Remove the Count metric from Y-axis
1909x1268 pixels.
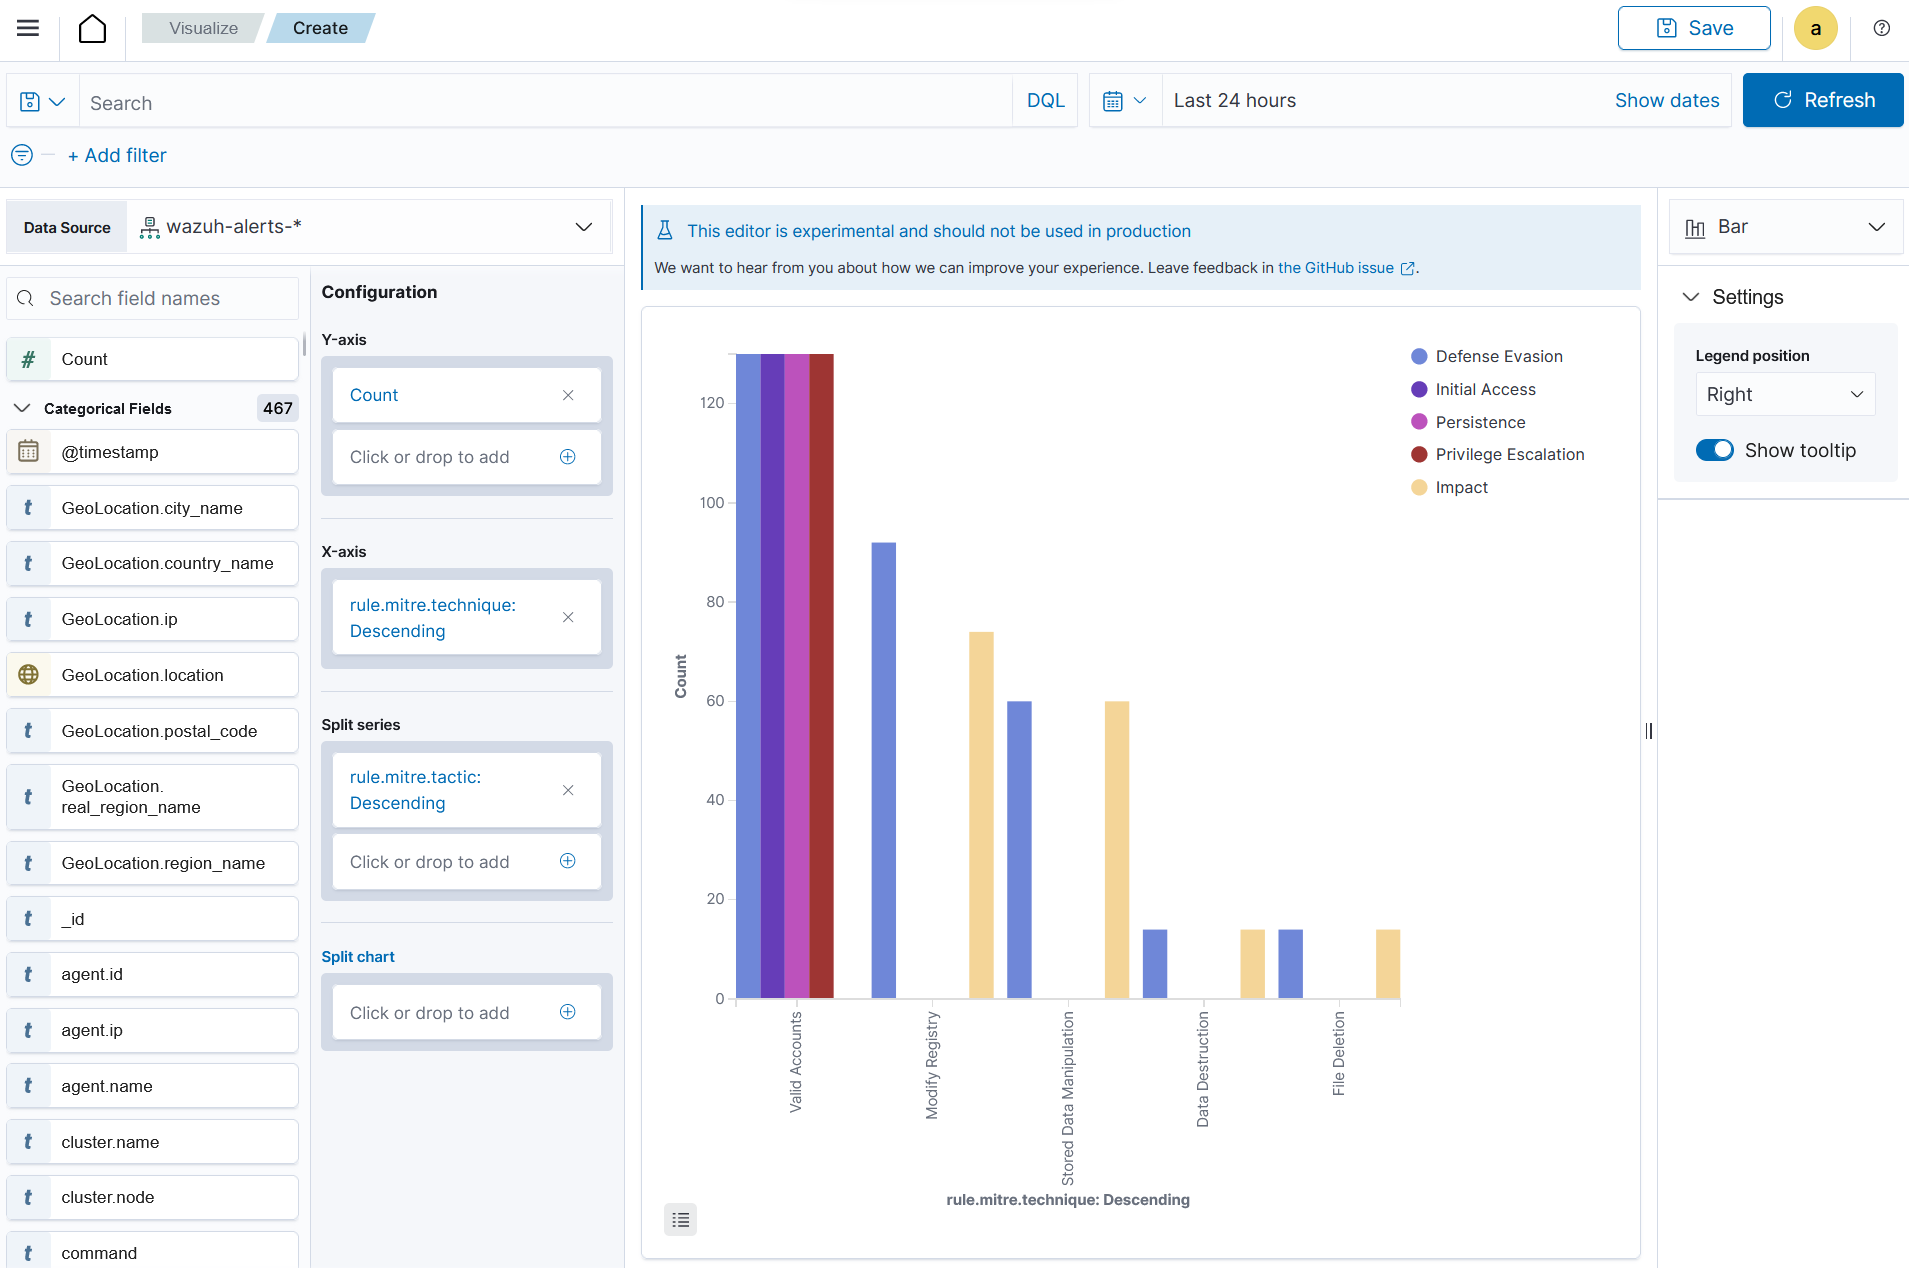coord(568,395)
